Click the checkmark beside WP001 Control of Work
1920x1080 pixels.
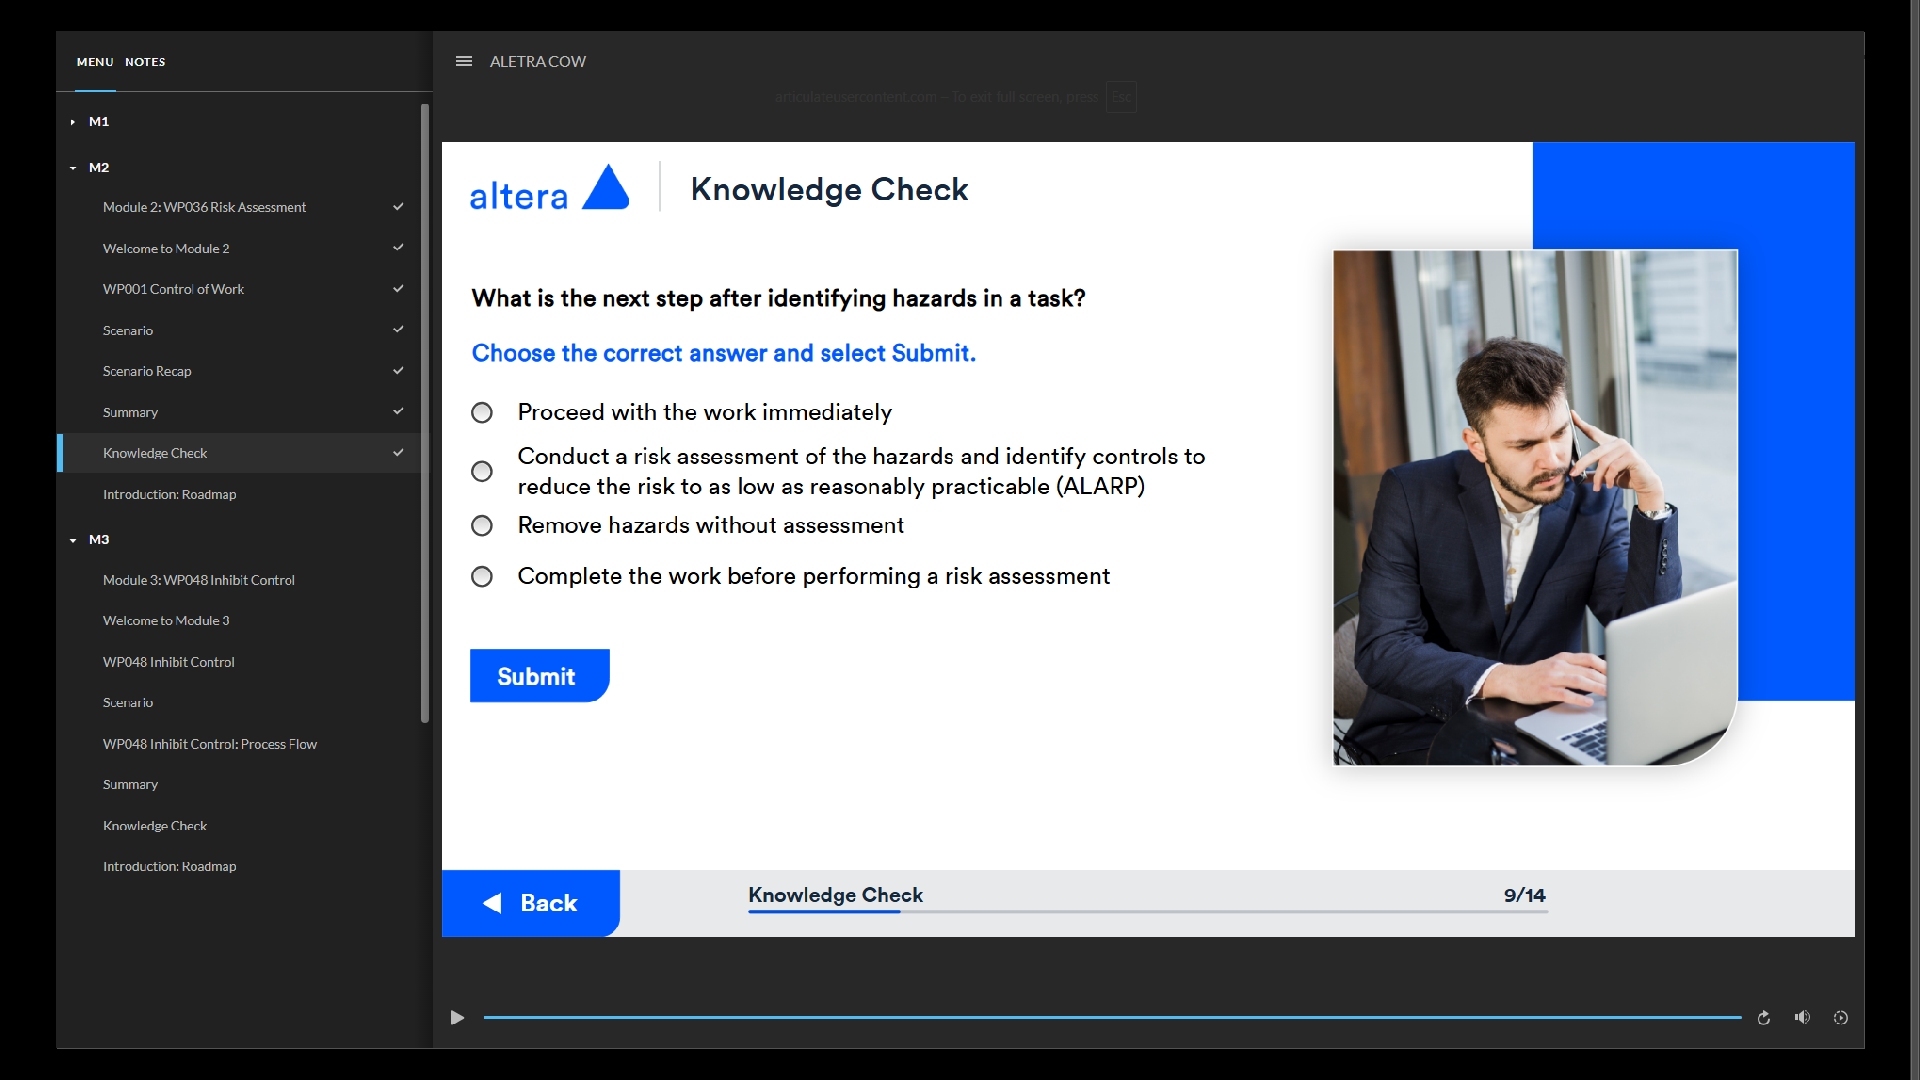point(398,289)
